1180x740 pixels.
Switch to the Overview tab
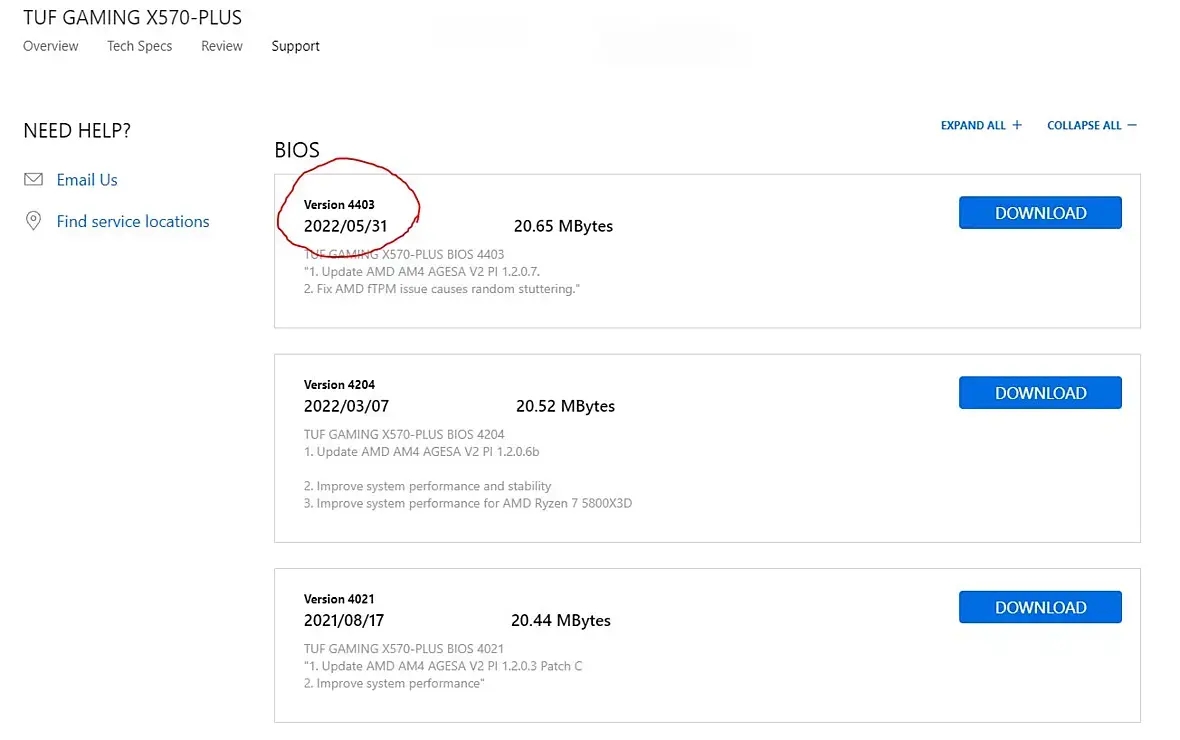50,46
